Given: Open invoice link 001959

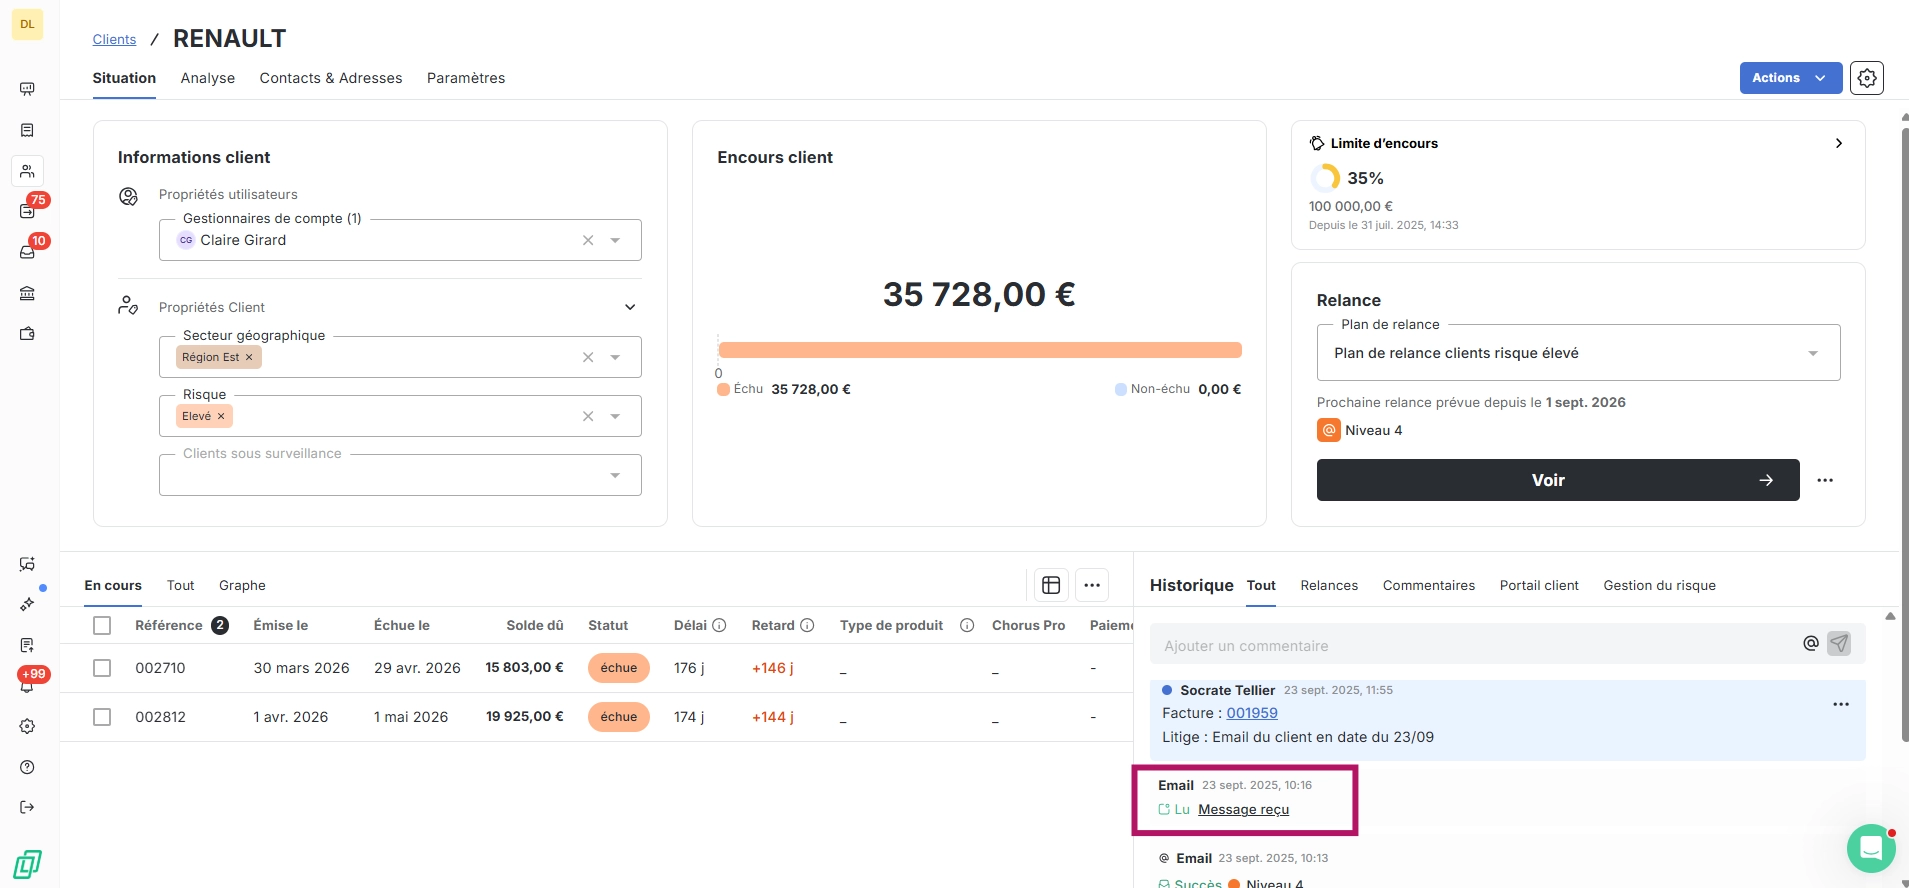Looking at the screenshot, I should (x=1252, y=713).
